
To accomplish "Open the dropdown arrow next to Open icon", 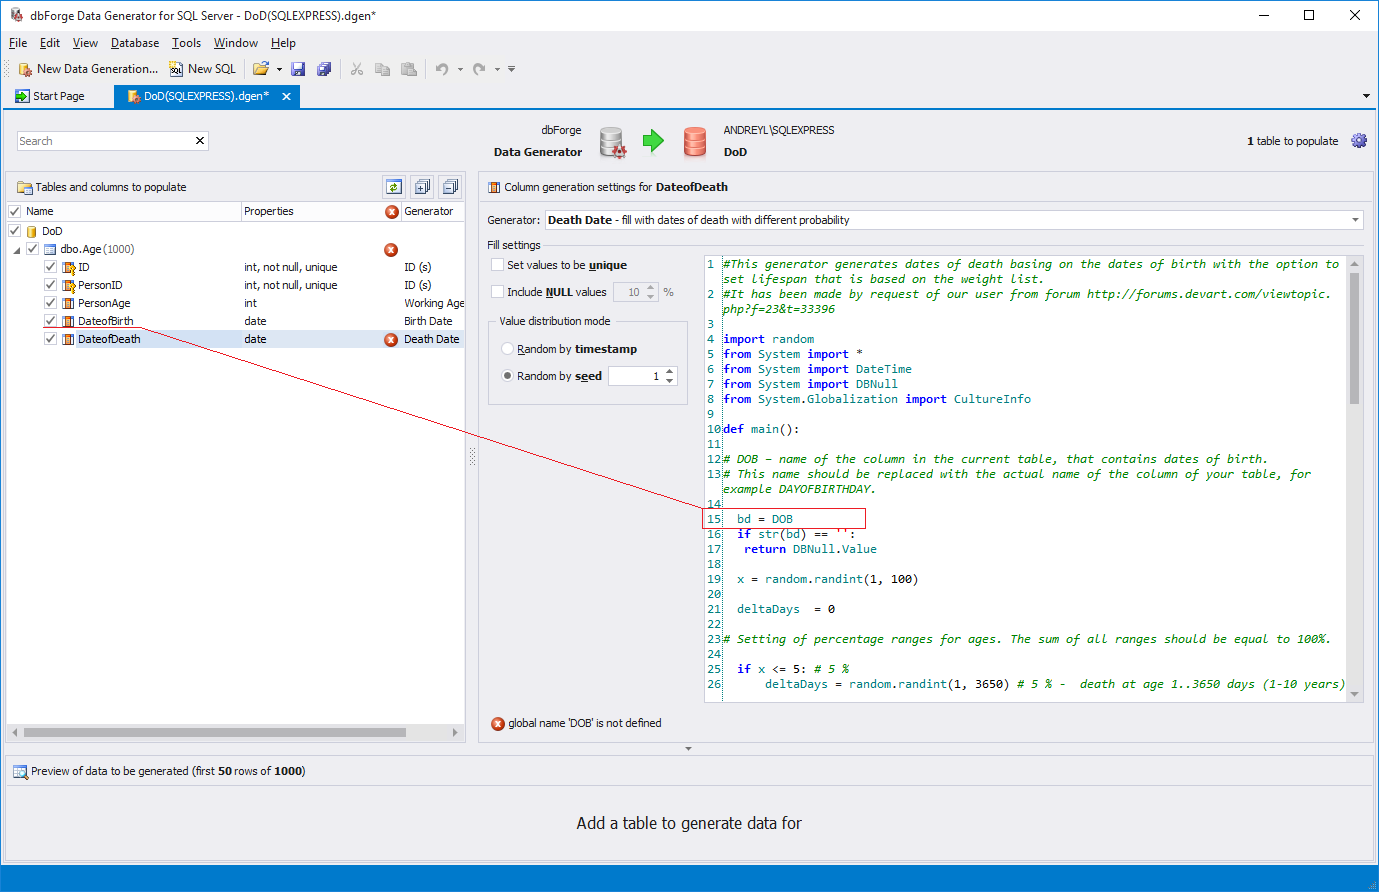I will click(x=279, y=69).
